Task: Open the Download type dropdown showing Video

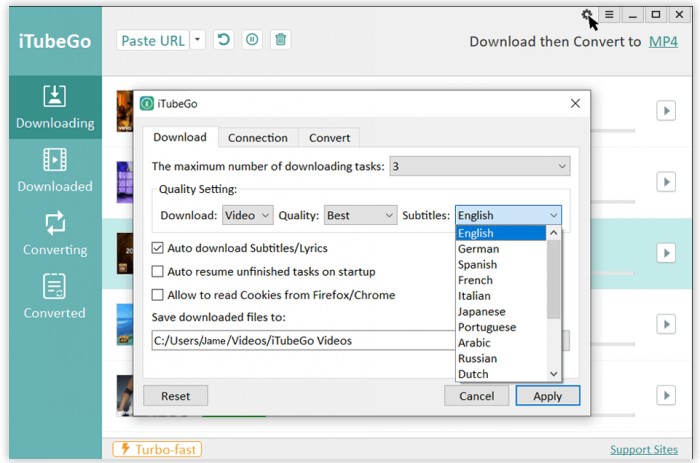Action: [x=247, y=215]
